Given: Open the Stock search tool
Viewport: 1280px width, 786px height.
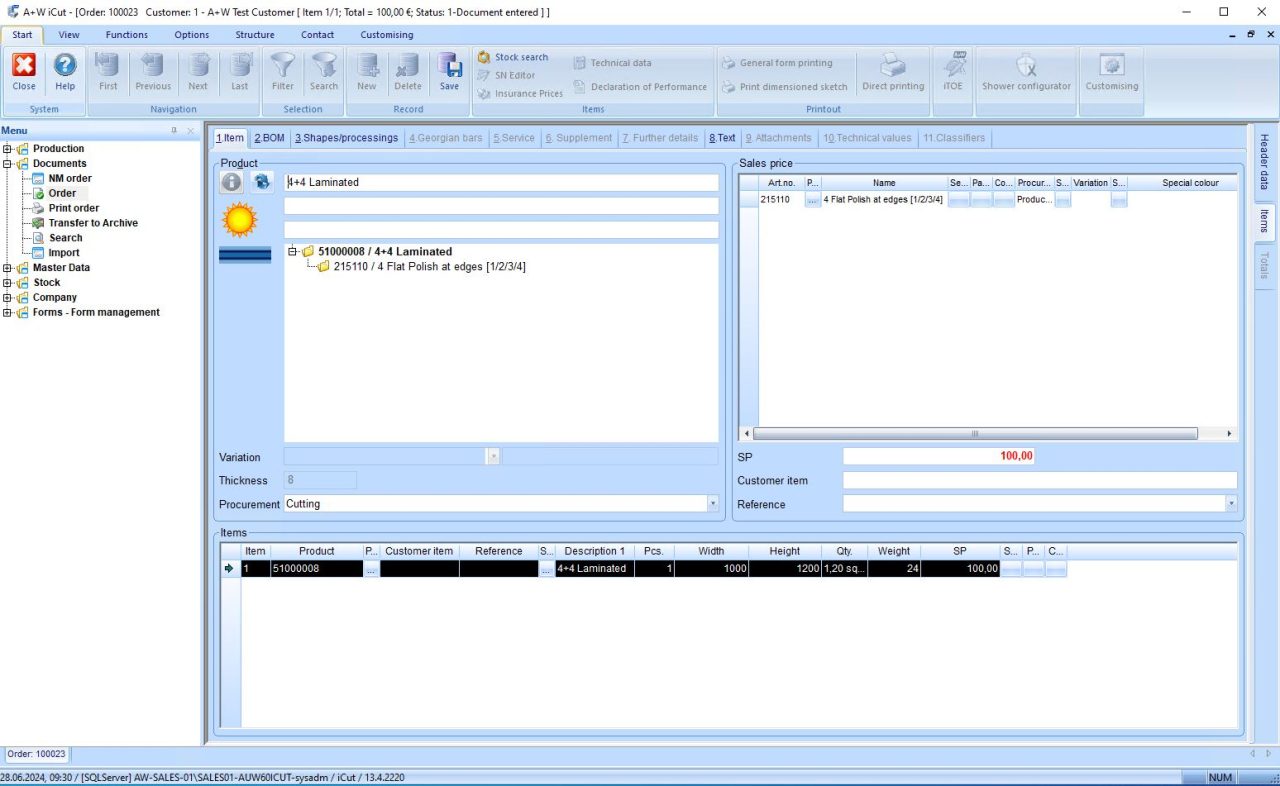Looking at the screenshot, I should (x=517, y=57).
